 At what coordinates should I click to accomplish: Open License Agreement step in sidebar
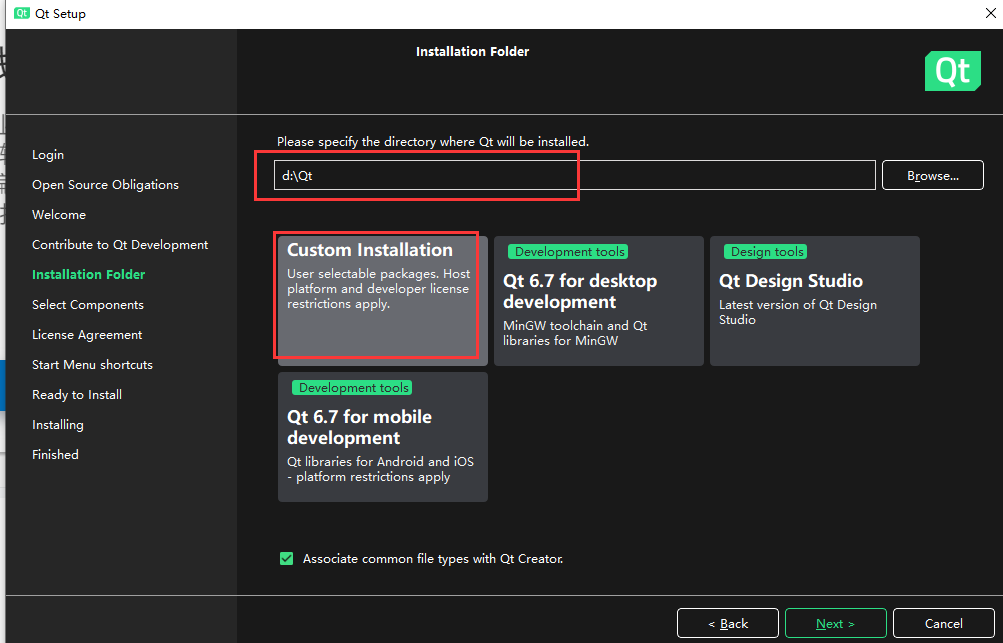coord(87,335)
